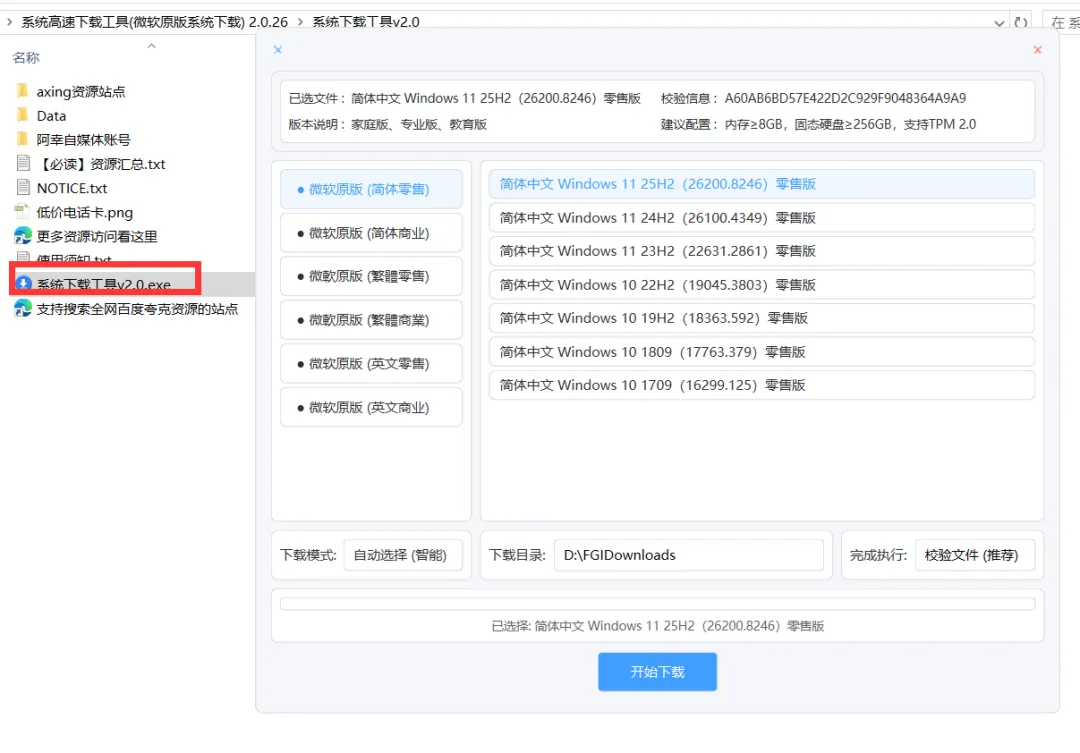Screen dimensions: 1080x753
Task: Click the 建议配置 内存≥8GB text
Action: coord(850,125)
